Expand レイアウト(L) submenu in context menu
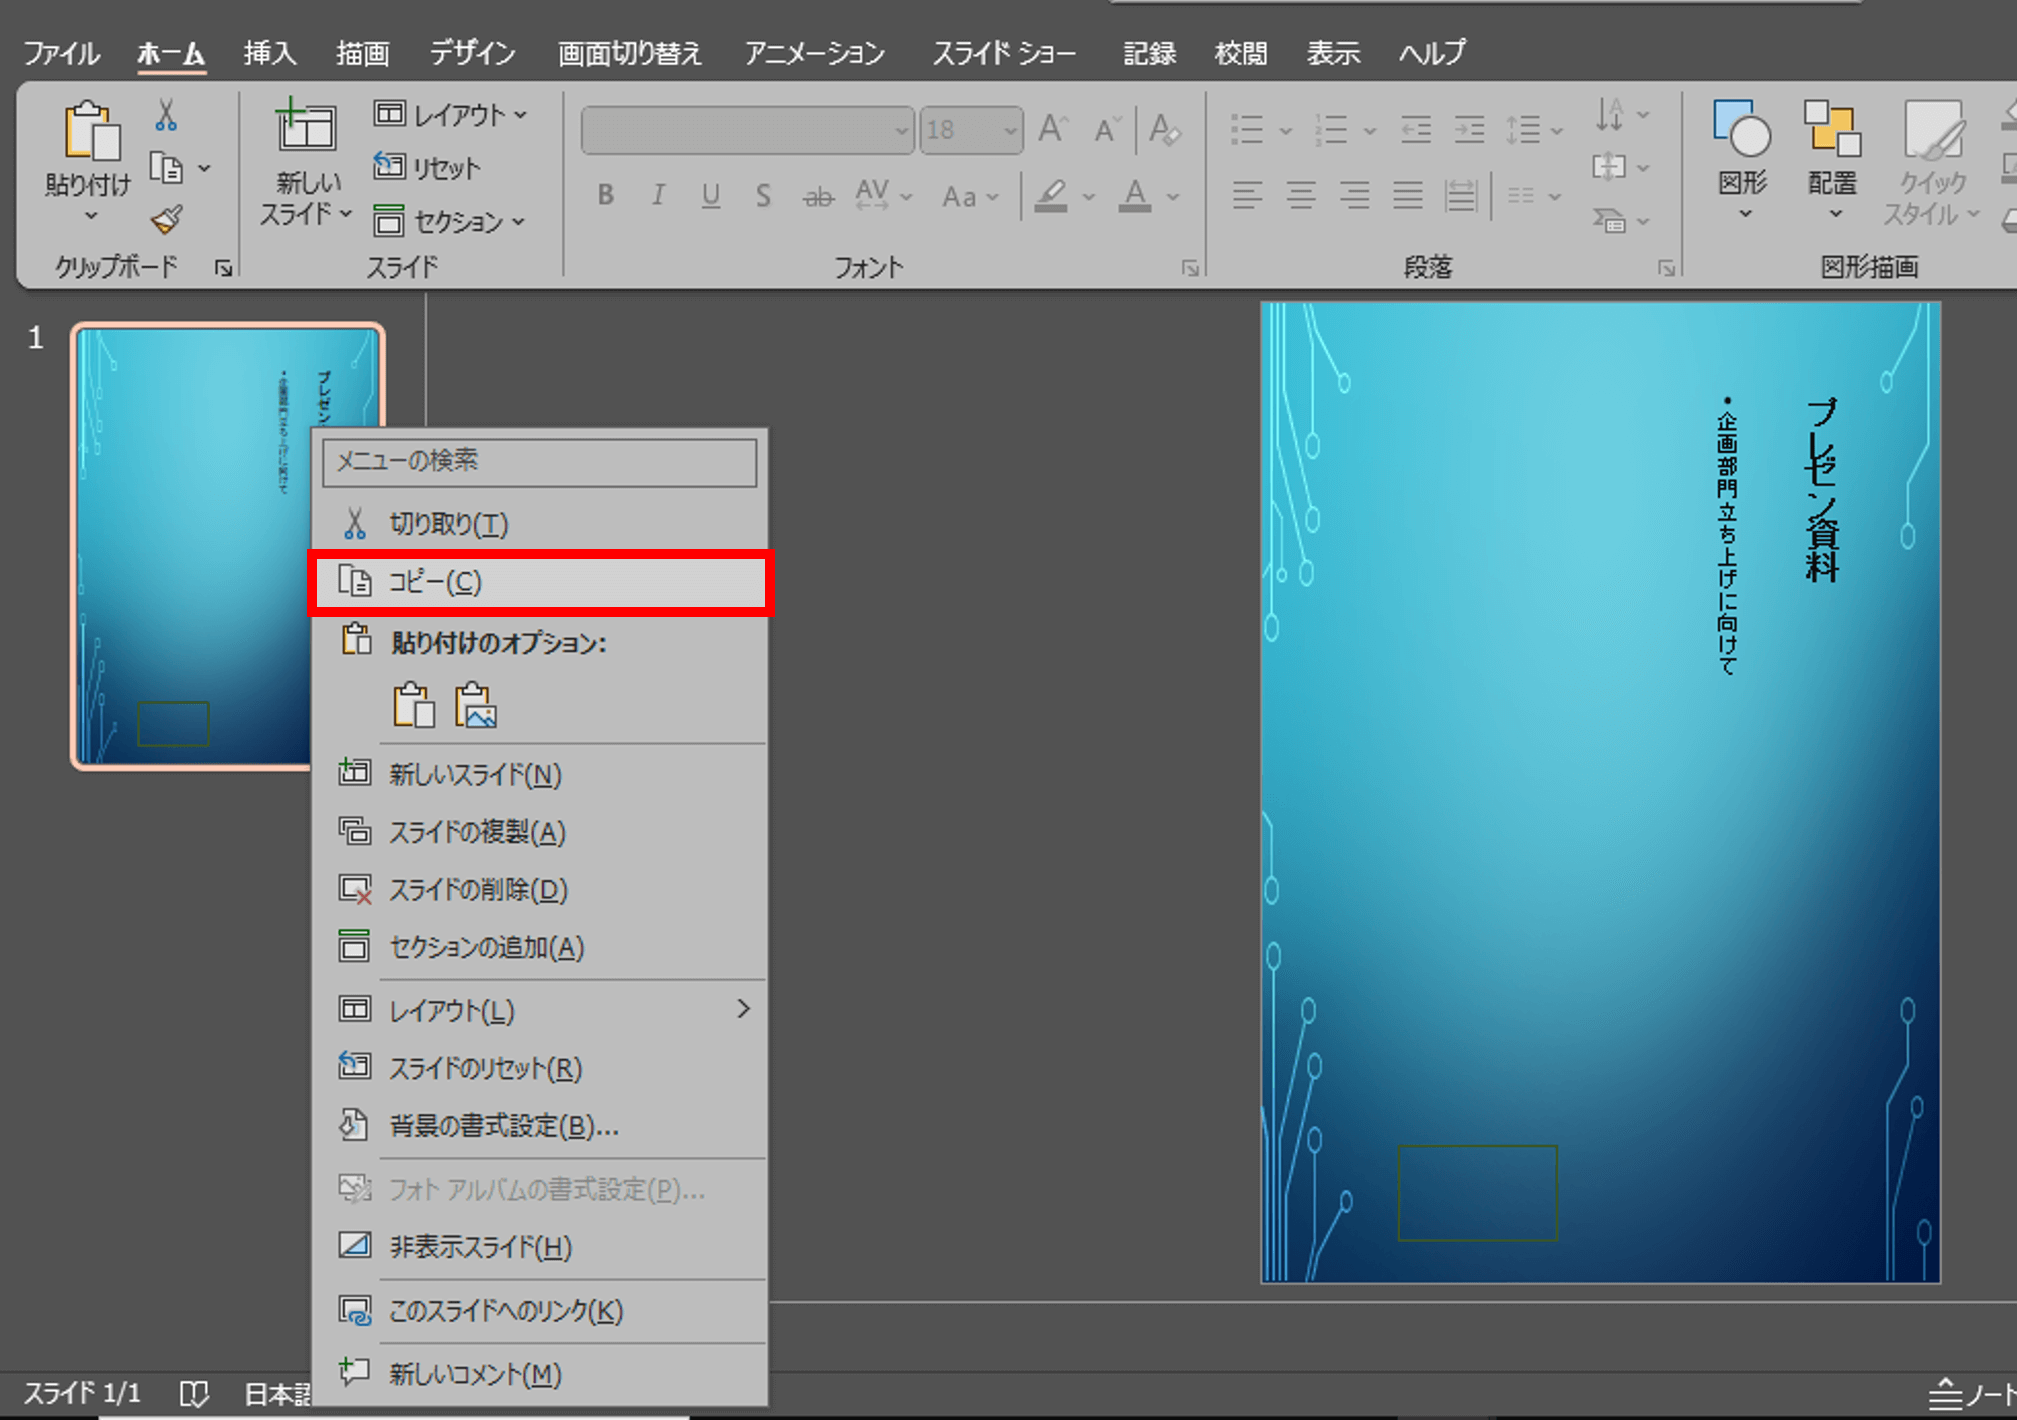The image size is (2017, 1420). click(541, 1010)
